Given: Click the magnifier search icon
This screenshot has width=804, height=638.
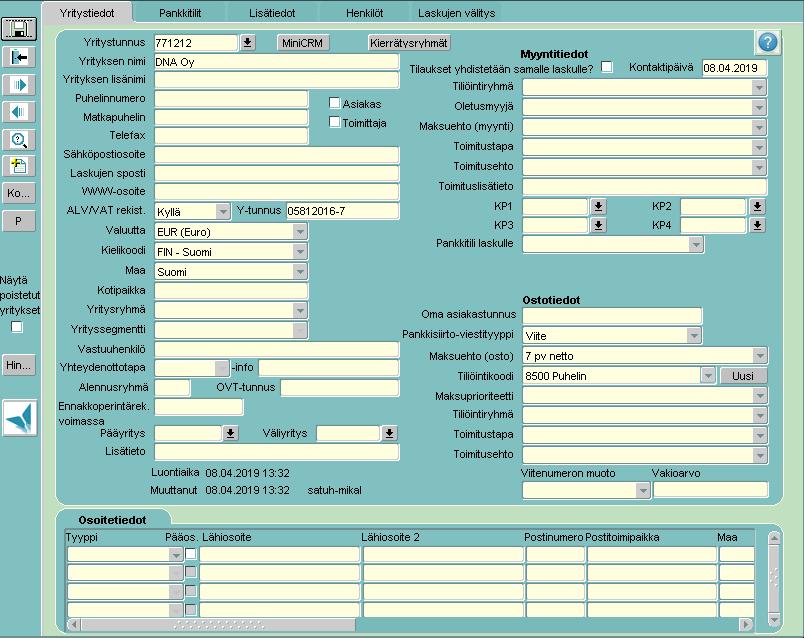Looking at the screenshot, I should click(19, 139).
